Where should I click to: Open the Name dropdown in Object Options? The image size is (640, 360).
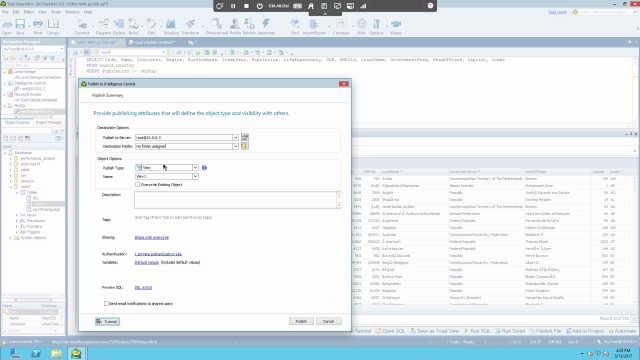pyautogui.click(x=195, y=176)
